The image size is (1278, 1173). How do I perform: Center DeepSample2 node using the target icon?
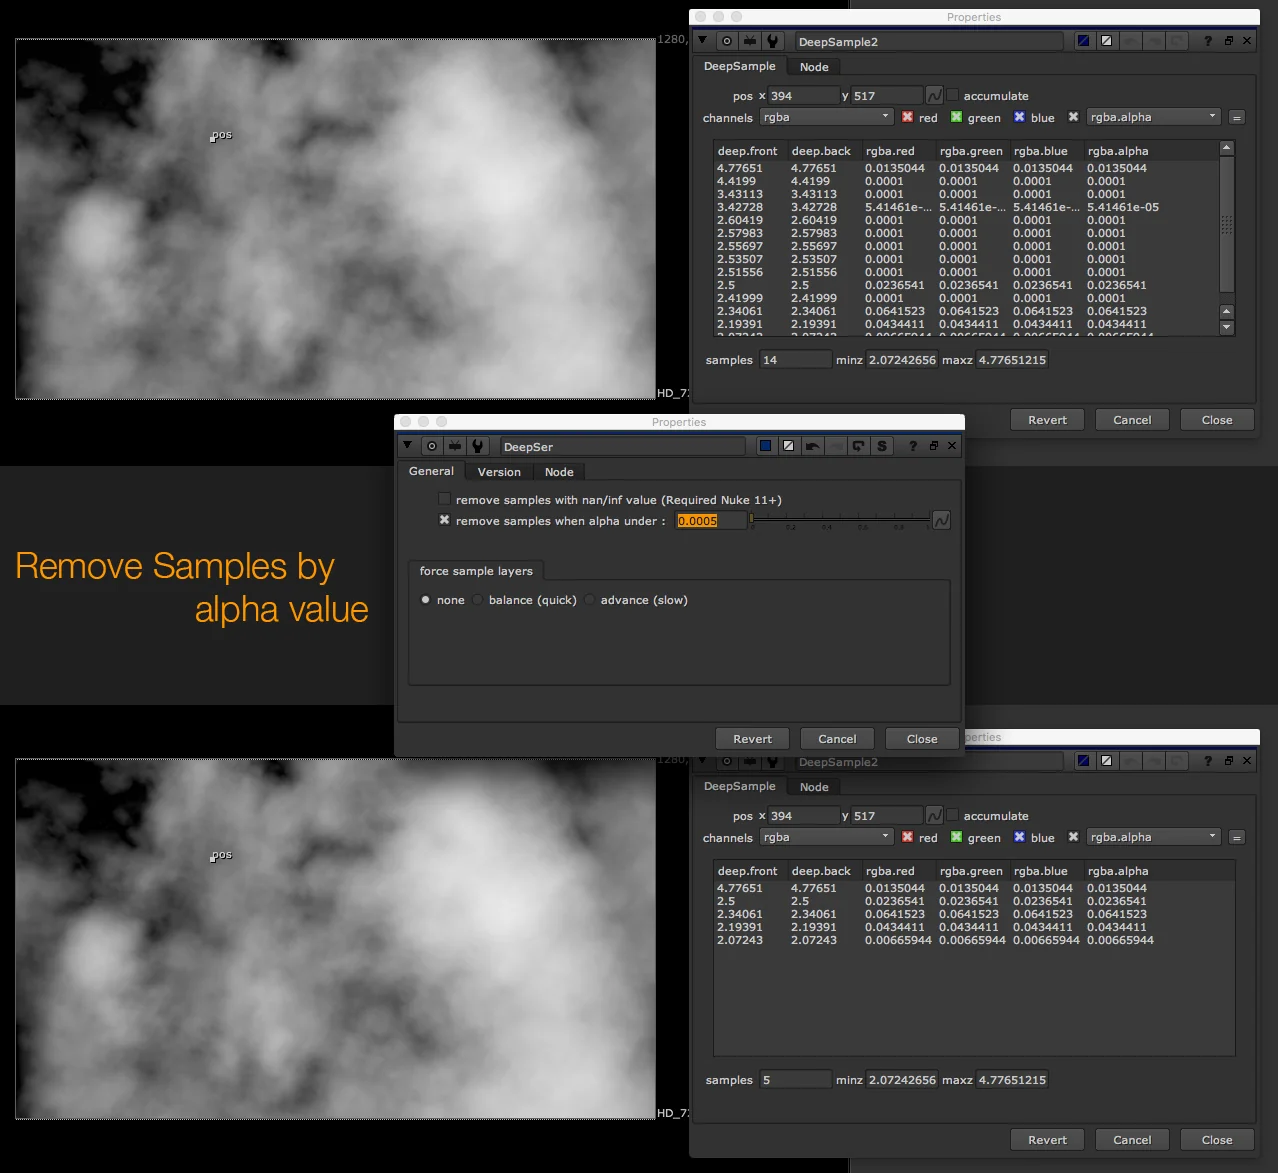727,41
